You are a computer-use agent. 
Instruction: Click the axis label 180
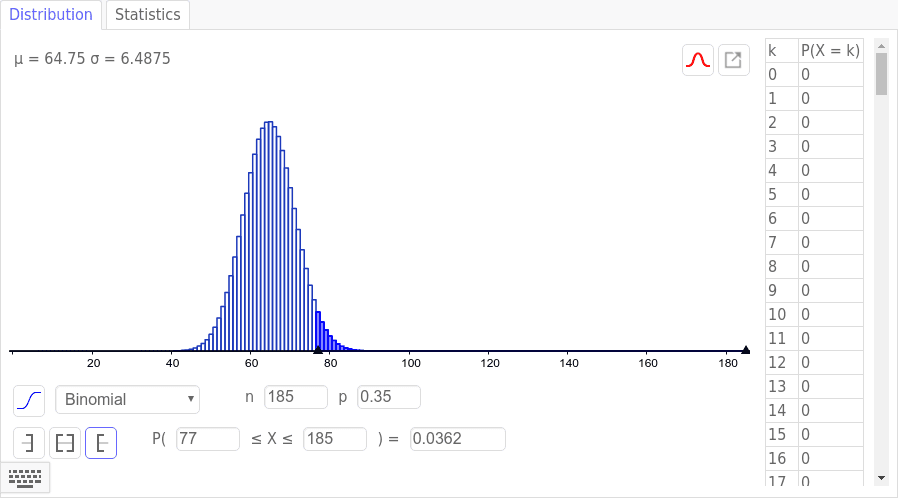pos(728,363)
